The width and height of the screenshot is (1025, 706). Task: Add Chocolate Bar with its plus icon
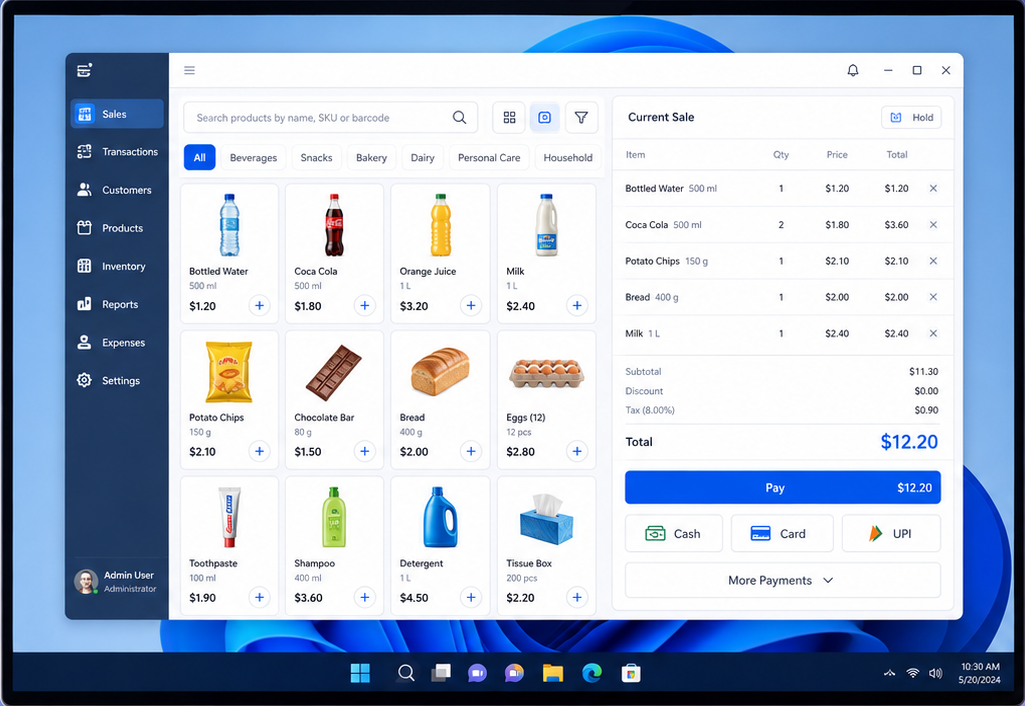pos(365,451)
